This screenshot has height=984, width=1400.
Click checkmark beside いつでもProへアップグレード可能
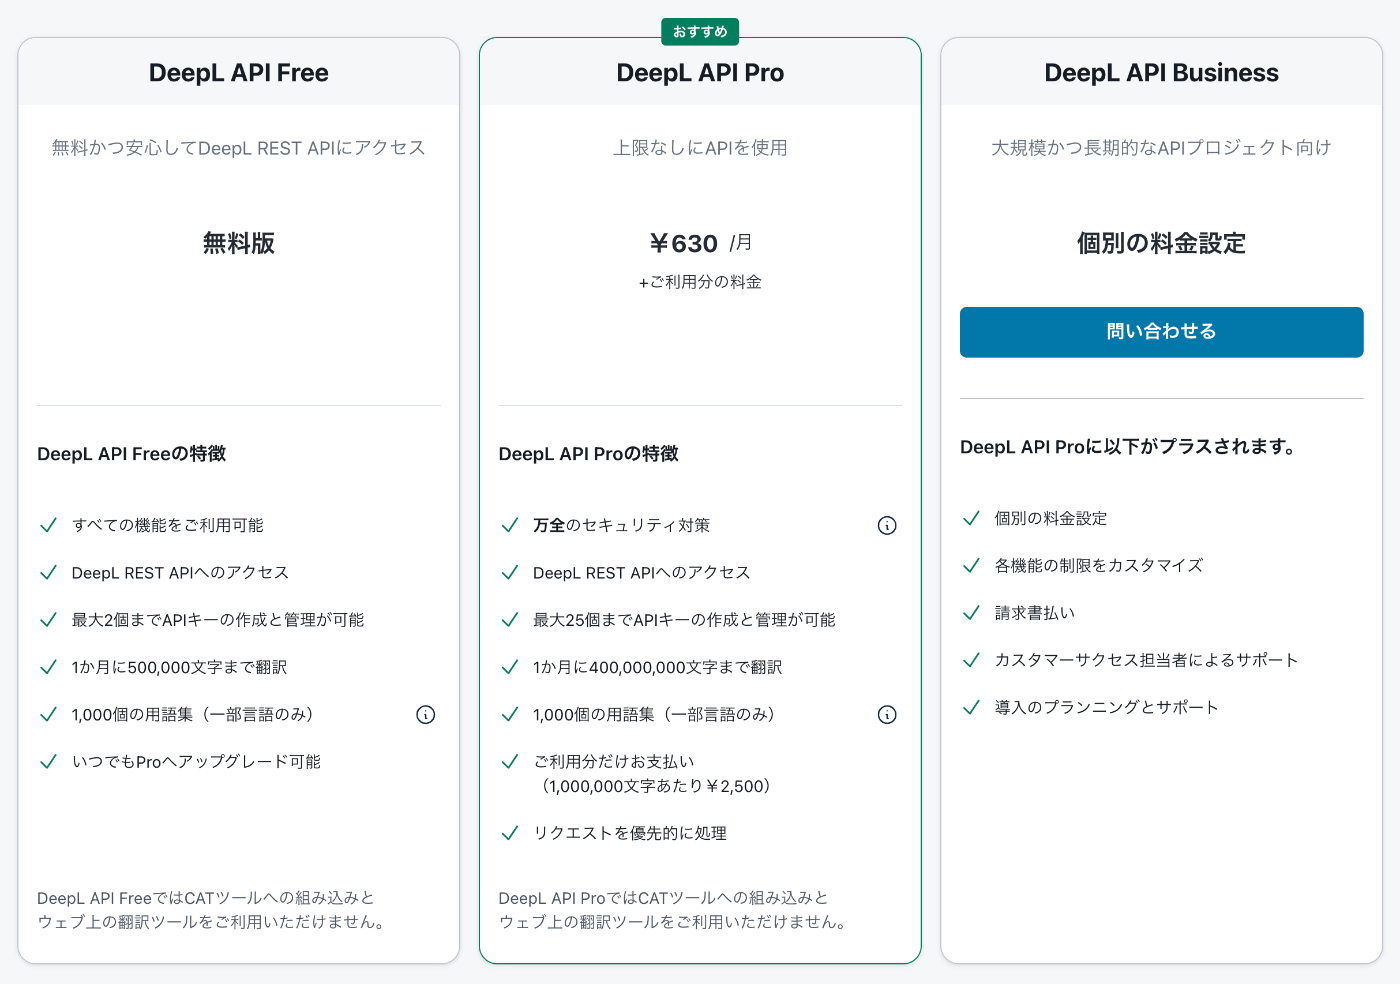tap(48, 762)
